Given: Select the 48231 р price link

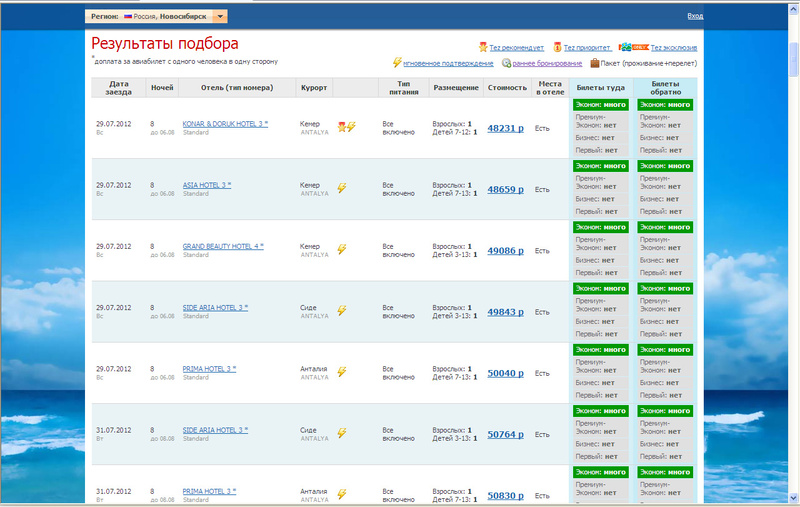Looking at the screenshot, I should click(x=505, y=128).
